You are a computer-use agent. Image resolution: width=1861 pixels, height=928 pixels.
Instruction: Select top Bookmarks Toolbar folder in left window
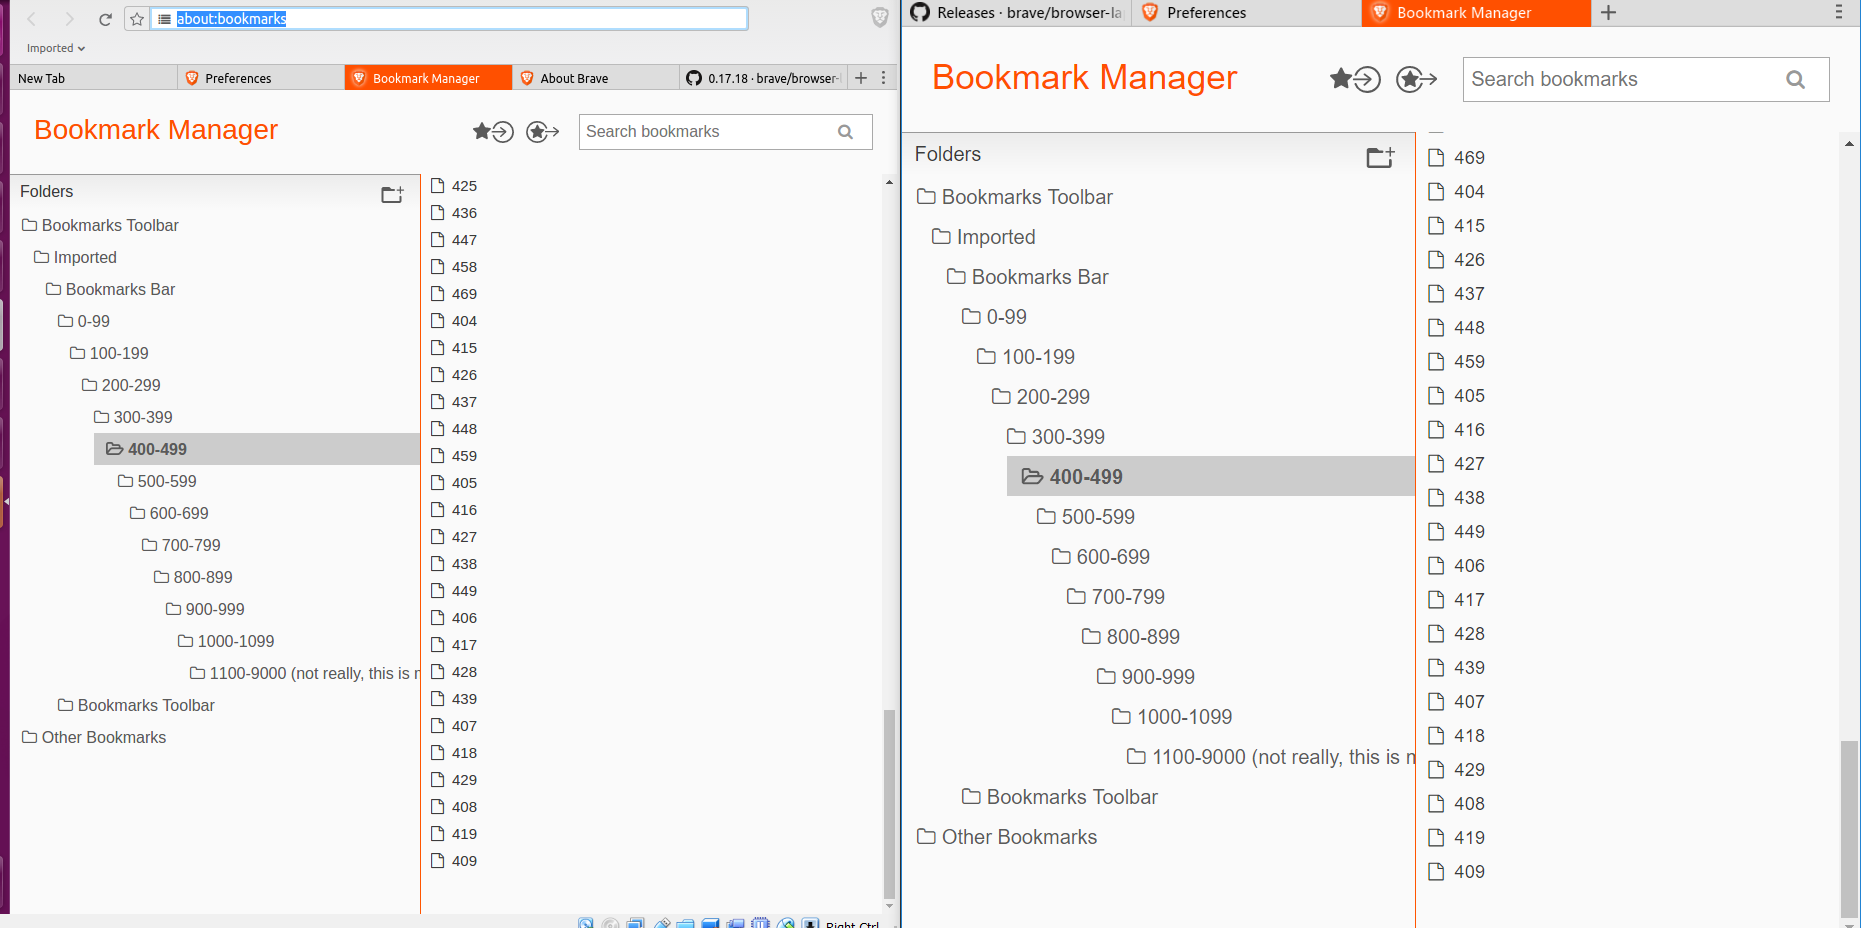point(100,225)
